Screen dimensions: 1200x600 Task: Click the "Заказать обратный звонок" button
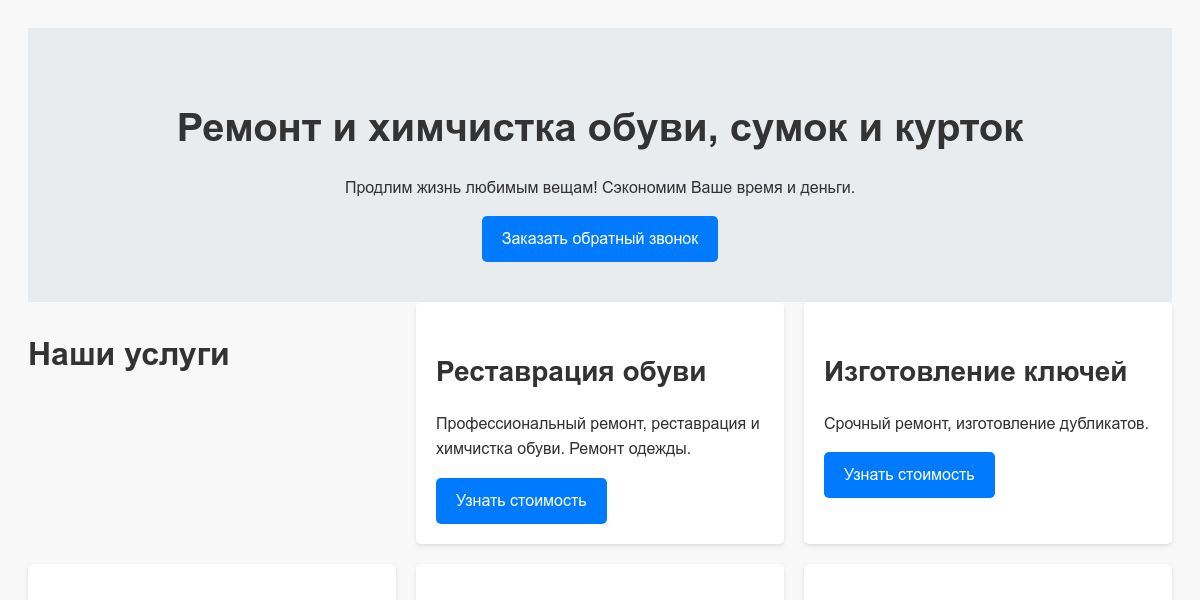[x=600, y=239]
